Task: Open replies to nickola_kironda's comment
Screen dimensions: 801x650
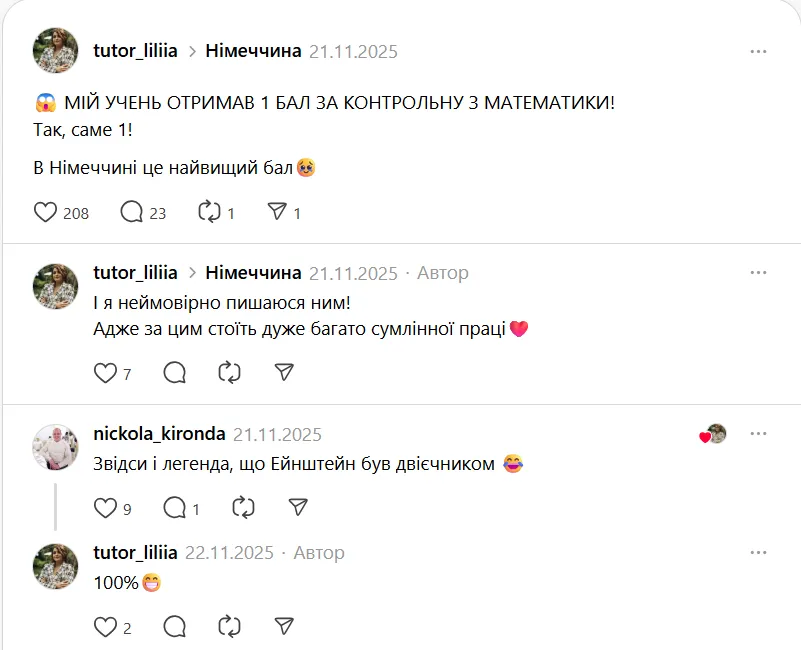Action: [174, 508]
